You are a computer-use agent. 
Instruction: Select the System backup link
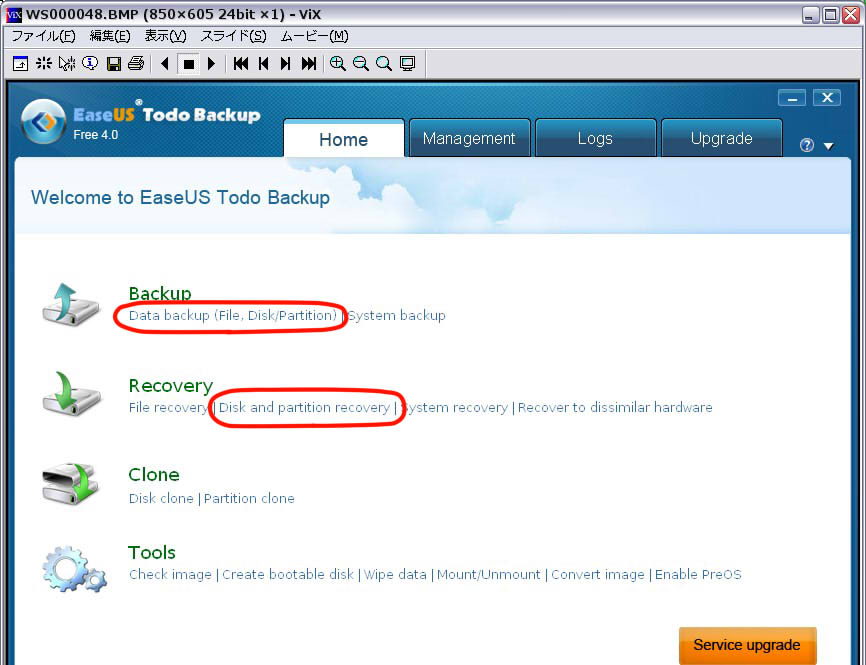point(397,316)
